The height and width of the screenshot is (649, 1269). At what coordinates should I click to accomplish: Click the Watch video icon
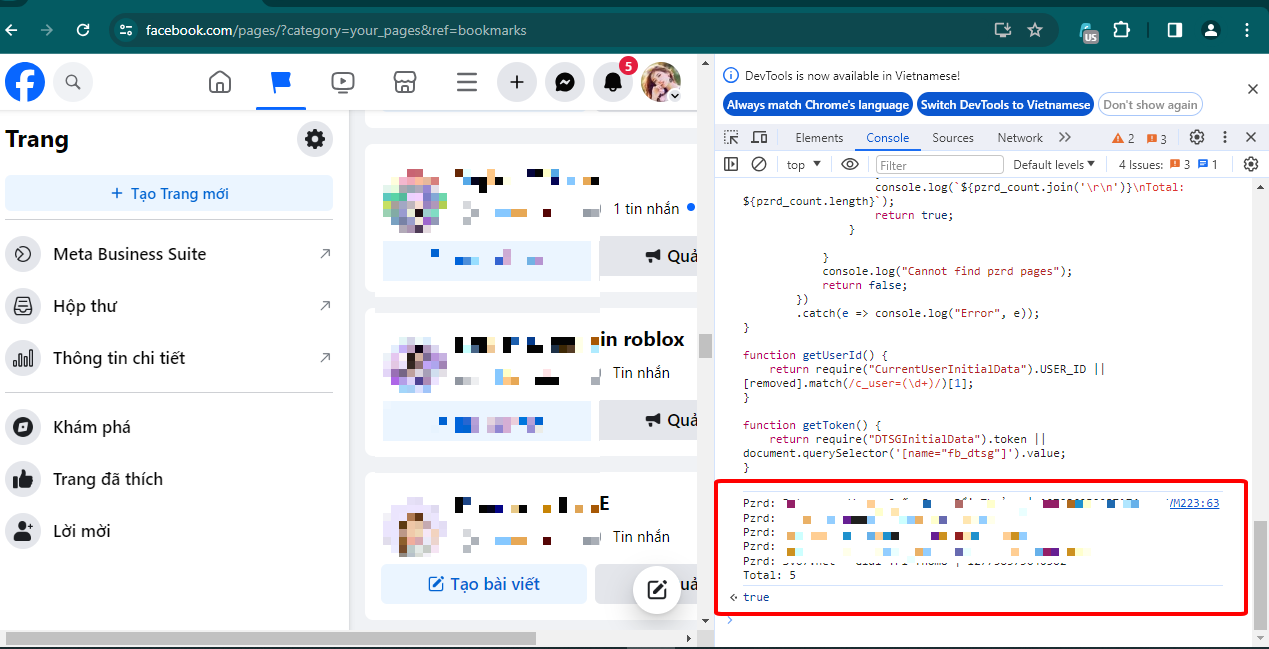pos(343,82)
